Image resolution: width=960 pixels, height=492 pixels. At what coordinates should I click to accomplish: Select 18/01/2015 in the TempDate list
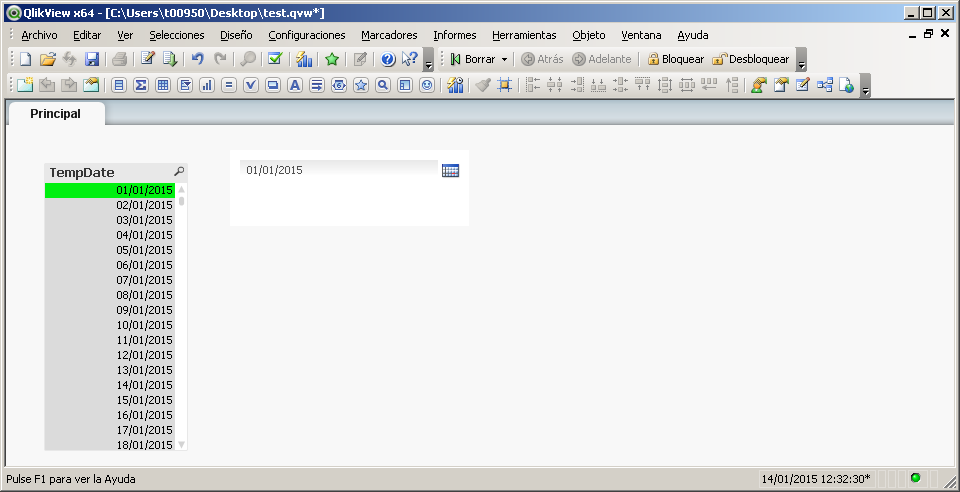[110, 445]
